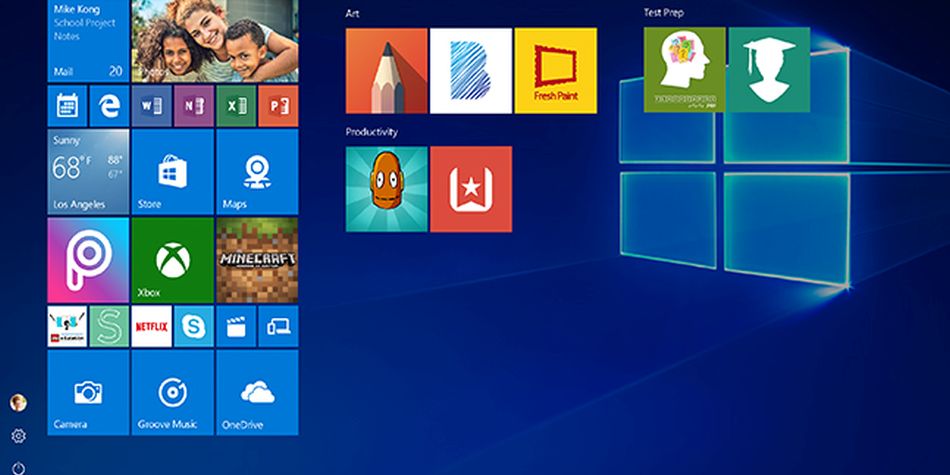The image size is (950, 475).
Task: Launch Groove Music from its tile
Action: [173, 393]
